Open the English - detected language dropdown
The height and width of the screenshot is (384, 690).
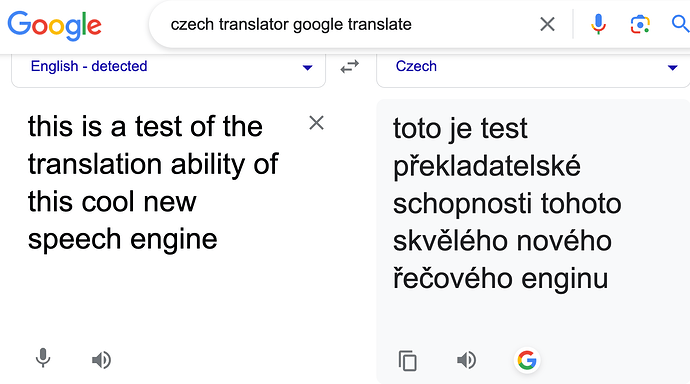[169, 68]
